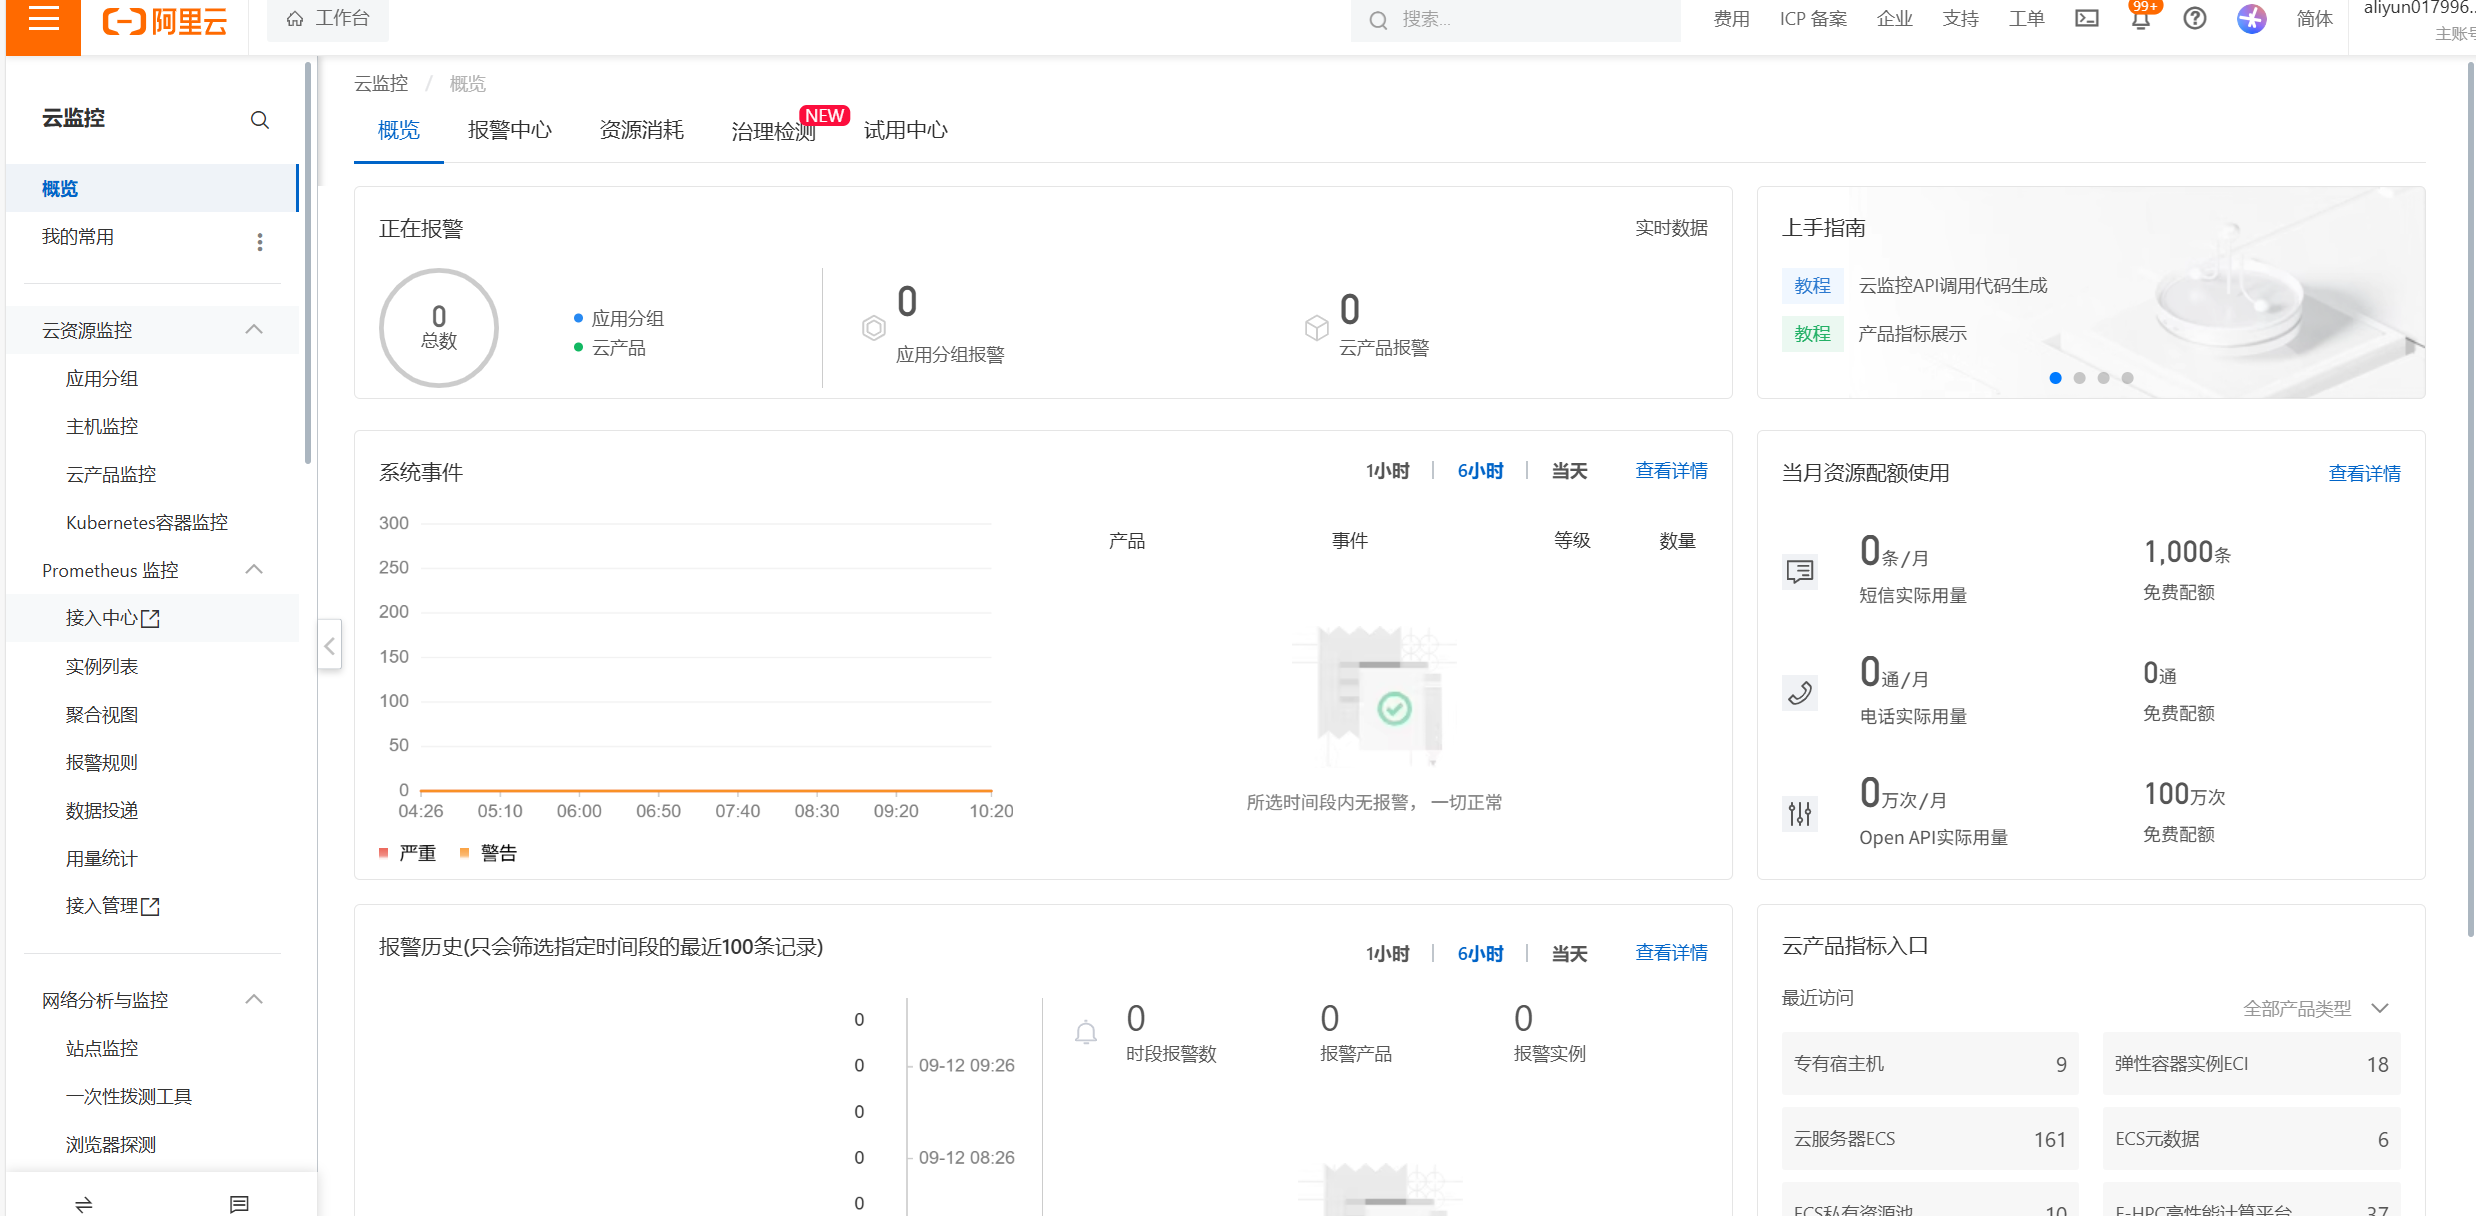Collapse the 网络分析与监控 section
The height and width of the screenshot is (1216, 2476).
(x=254, y=1000)
